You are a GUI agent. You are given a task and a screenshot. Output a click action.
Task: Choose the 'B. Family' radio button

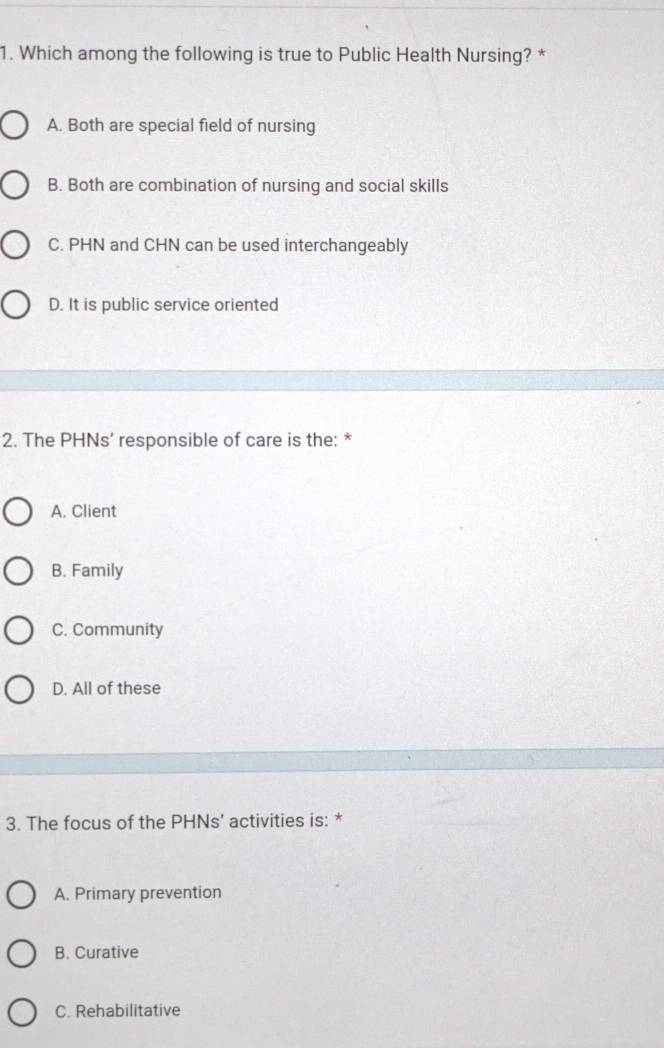(18, 571)
